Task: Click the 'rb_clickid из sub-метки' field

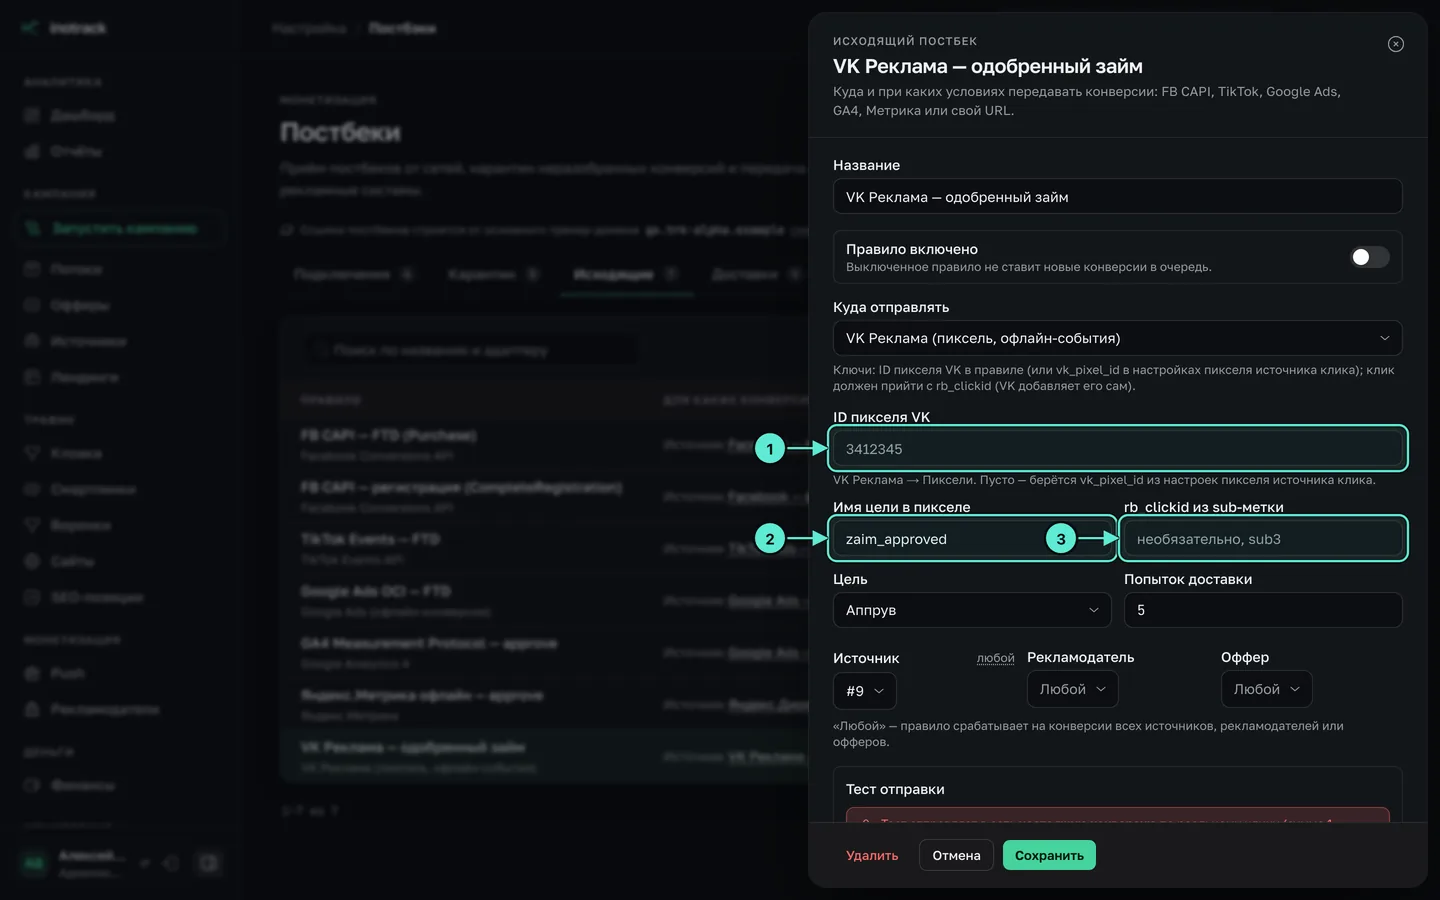Action: point(1263,539)
